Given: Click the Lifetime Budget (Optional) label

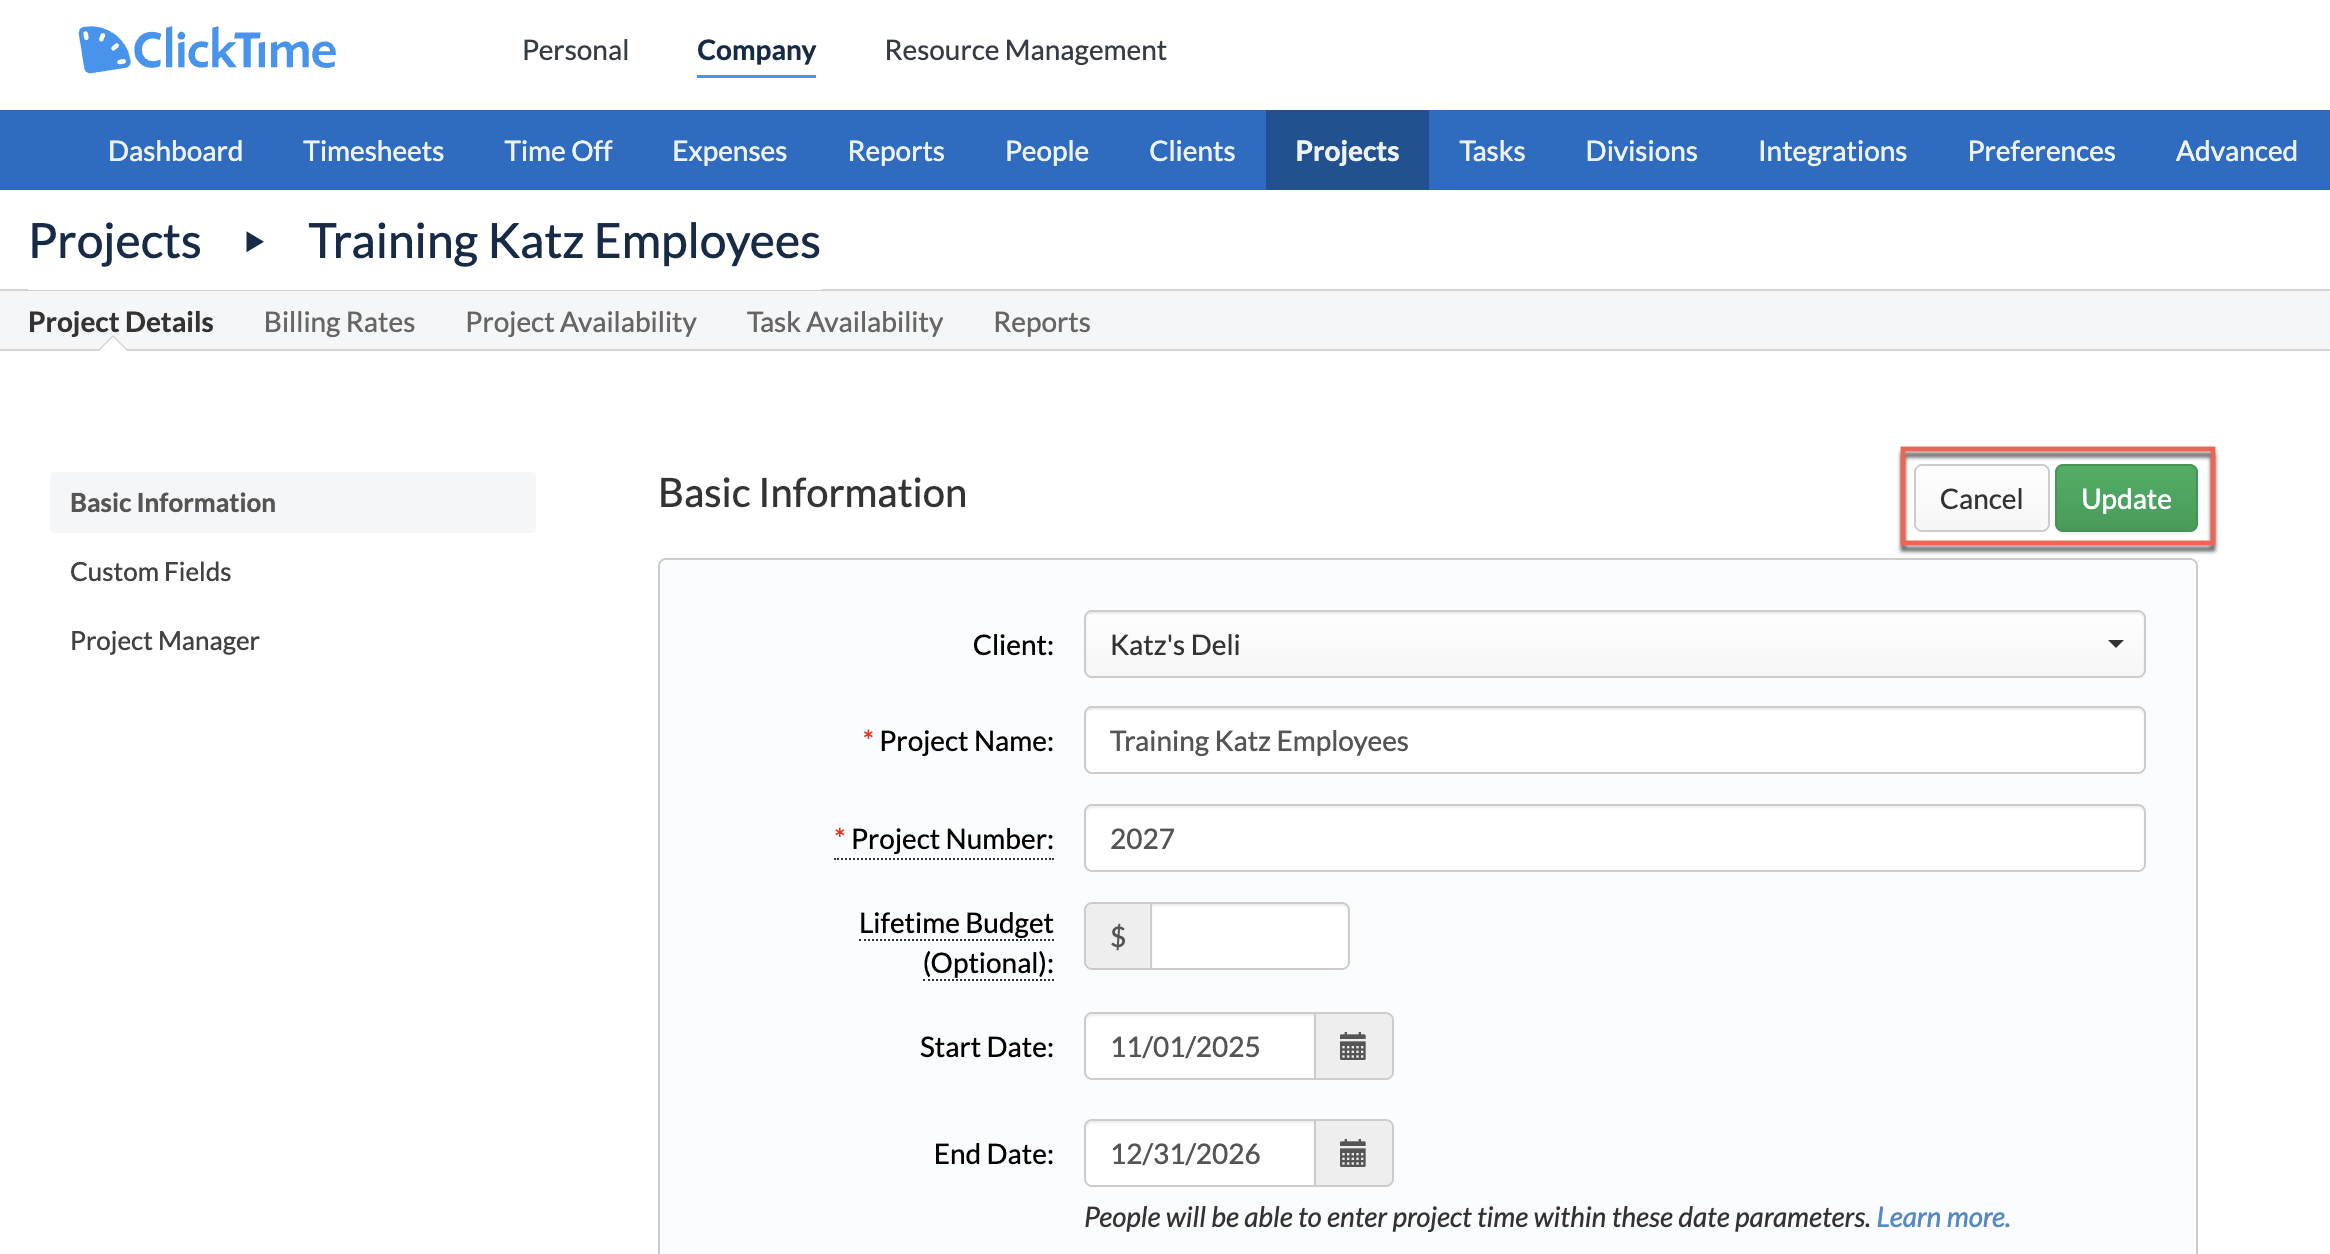Looking at the screenshot, I should (956, 942).
